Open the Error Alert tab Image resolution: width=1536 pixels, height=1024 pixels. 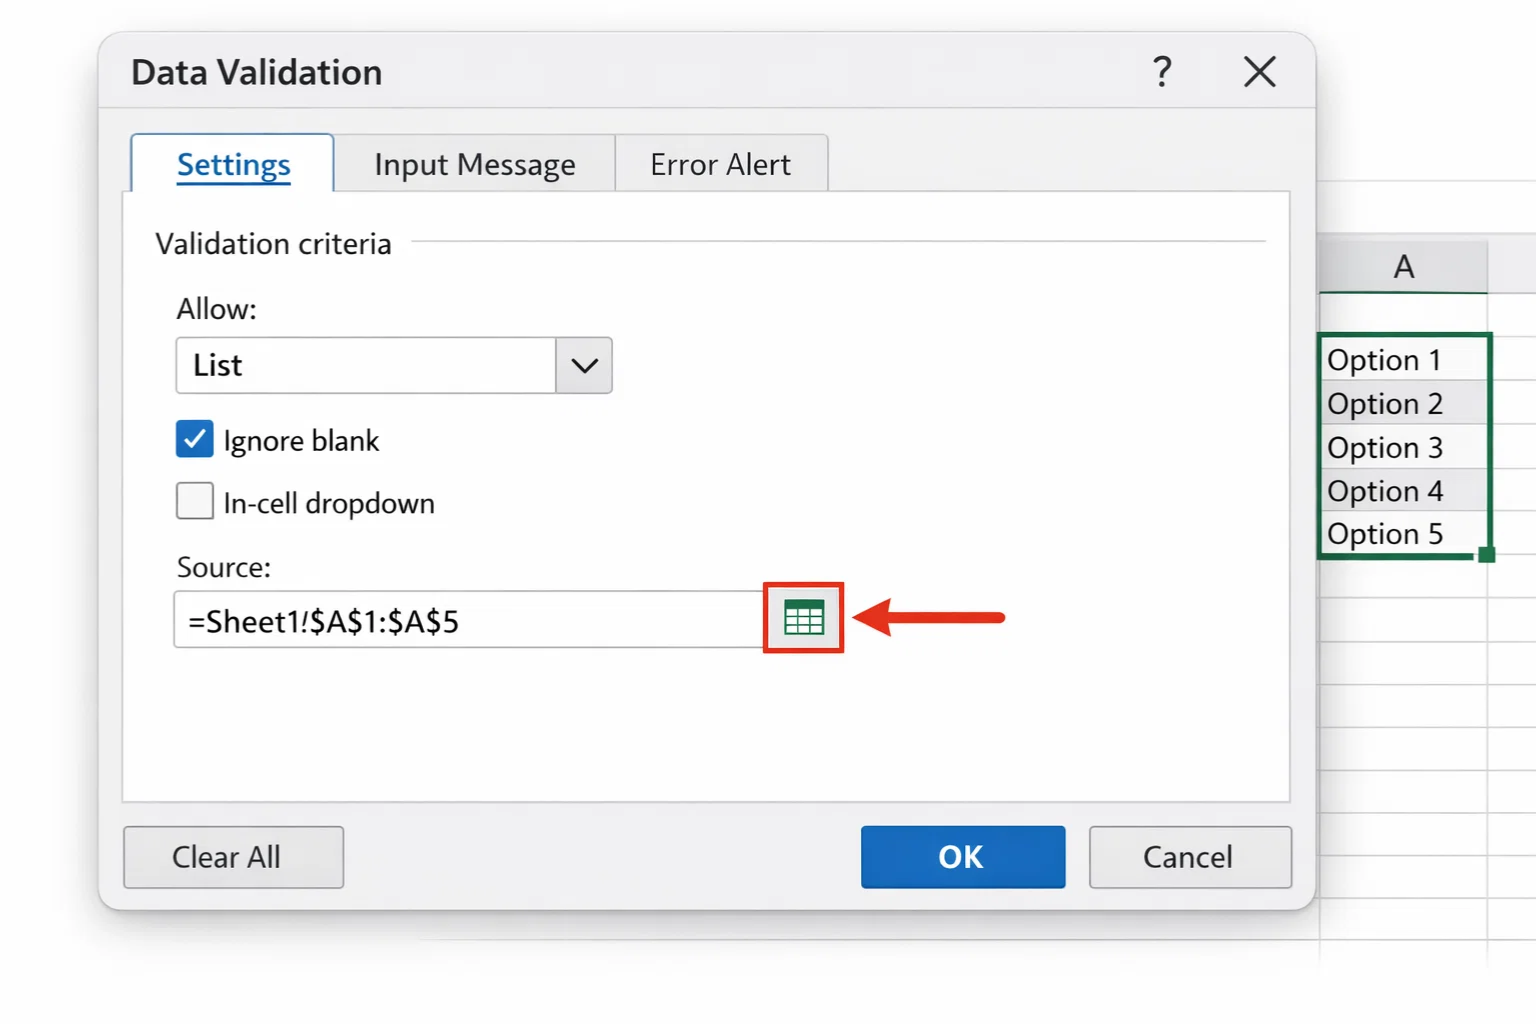coord(721,163)
